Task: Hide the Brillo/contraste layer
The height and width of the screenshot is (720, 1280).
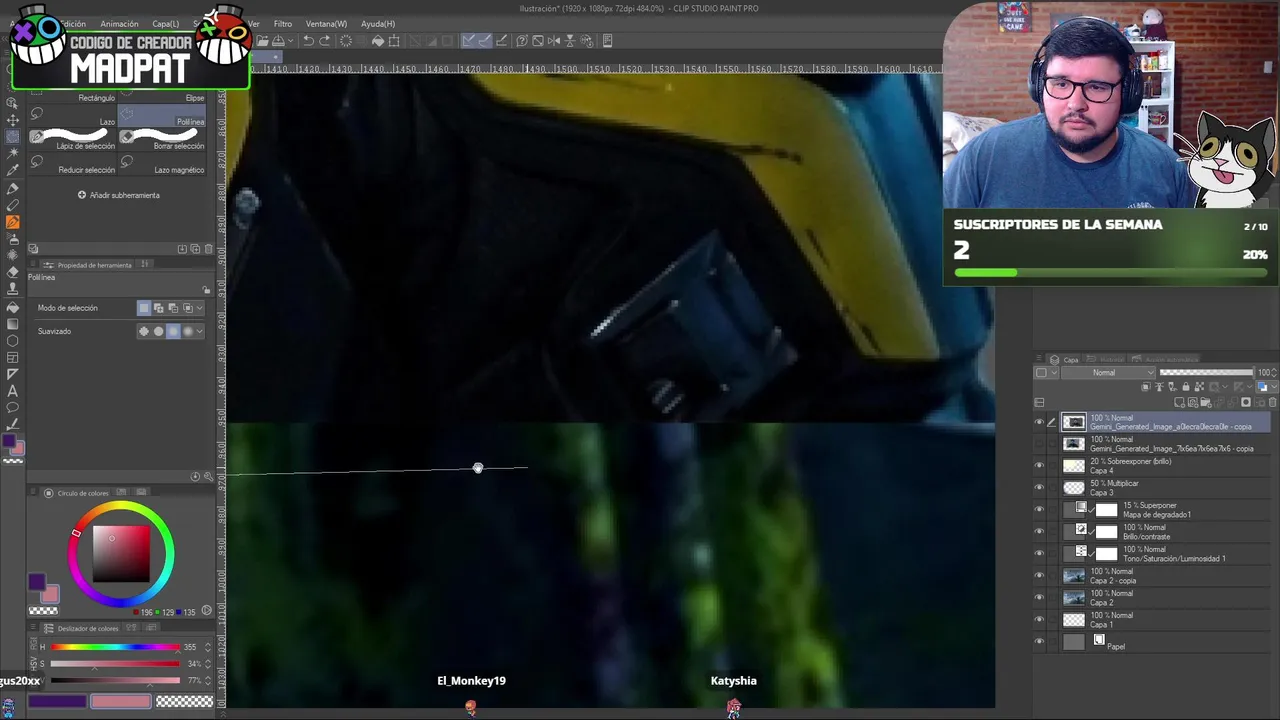Action: pos(1039,532)
